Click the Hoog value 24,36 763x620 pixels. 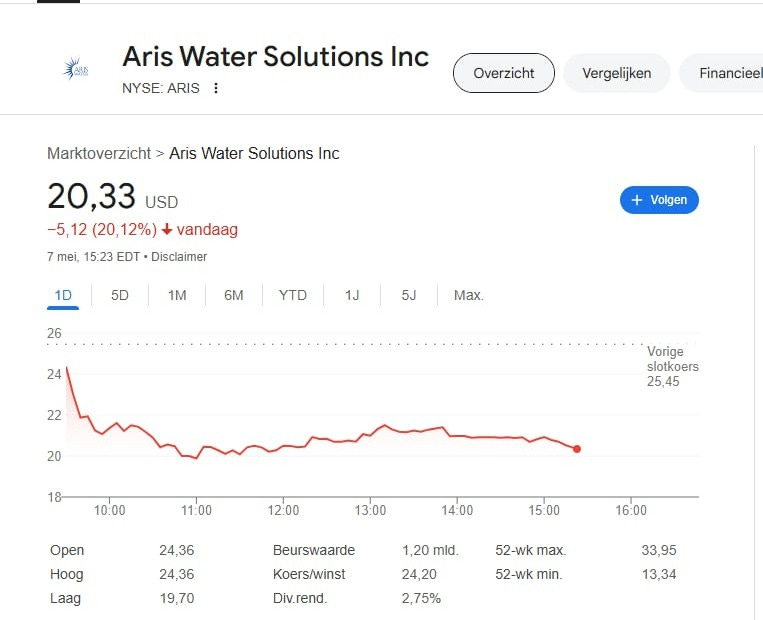pos(177,574)
